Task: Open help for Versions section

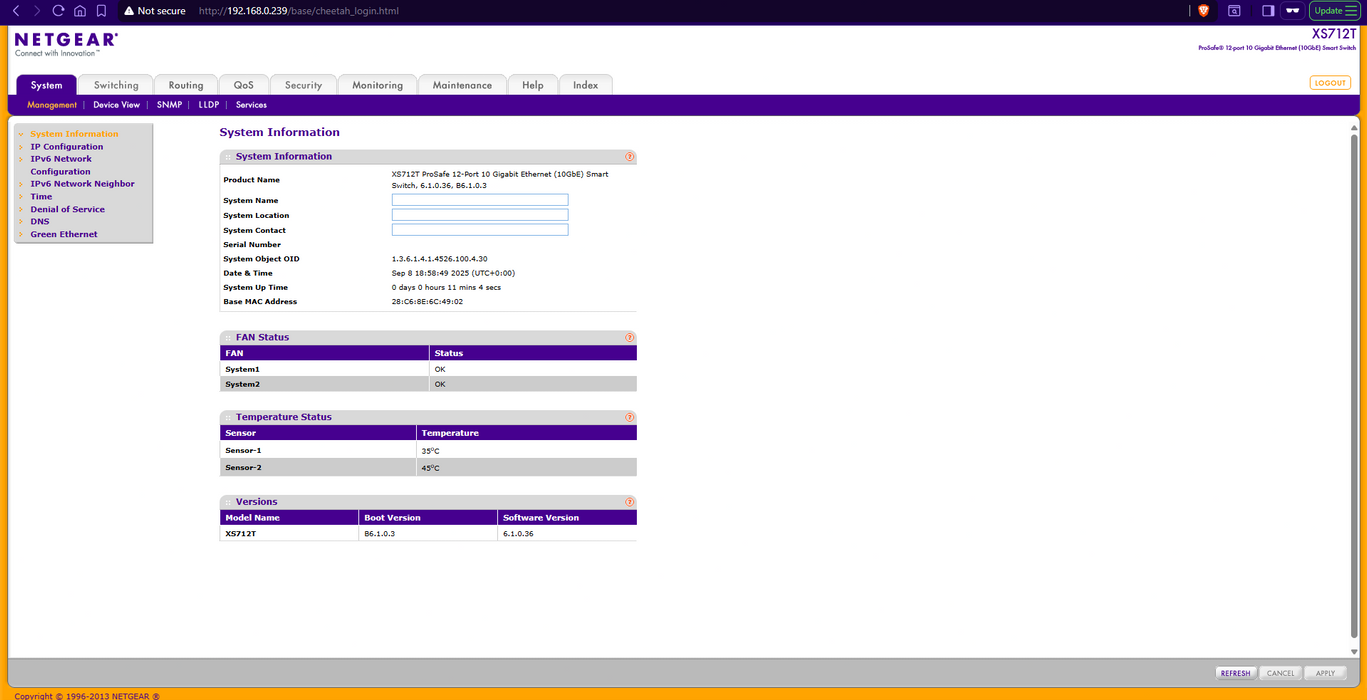Action: click(x=629, y=502)
